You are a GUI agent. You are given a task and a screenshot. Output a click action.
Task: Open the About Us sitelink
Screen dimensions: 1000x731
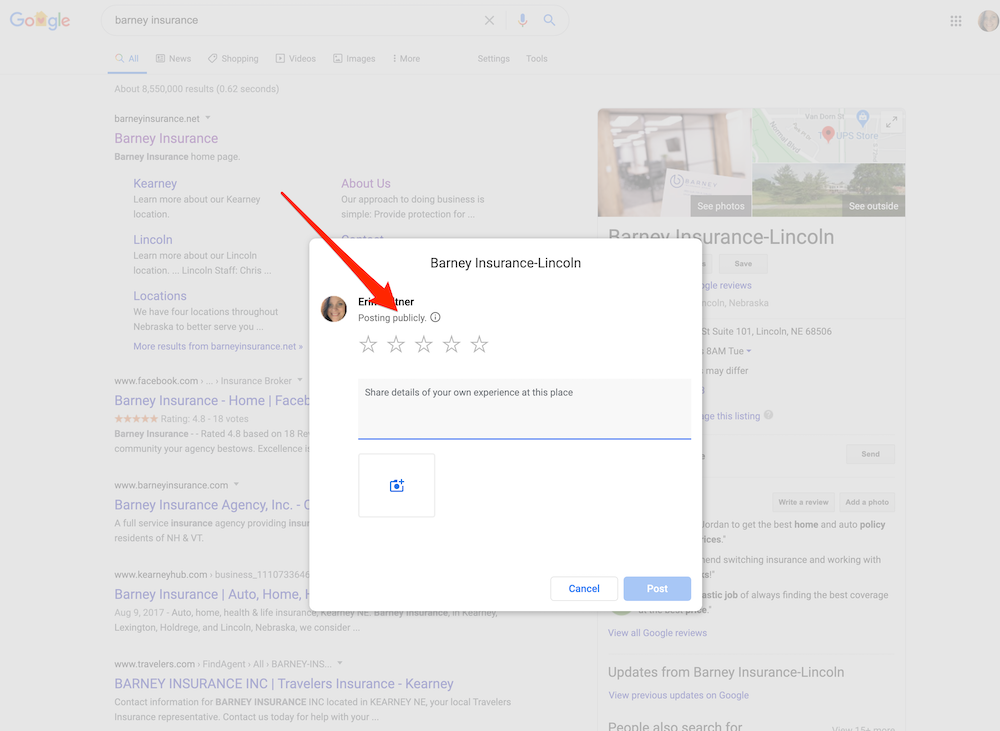[x=365, y=184]
